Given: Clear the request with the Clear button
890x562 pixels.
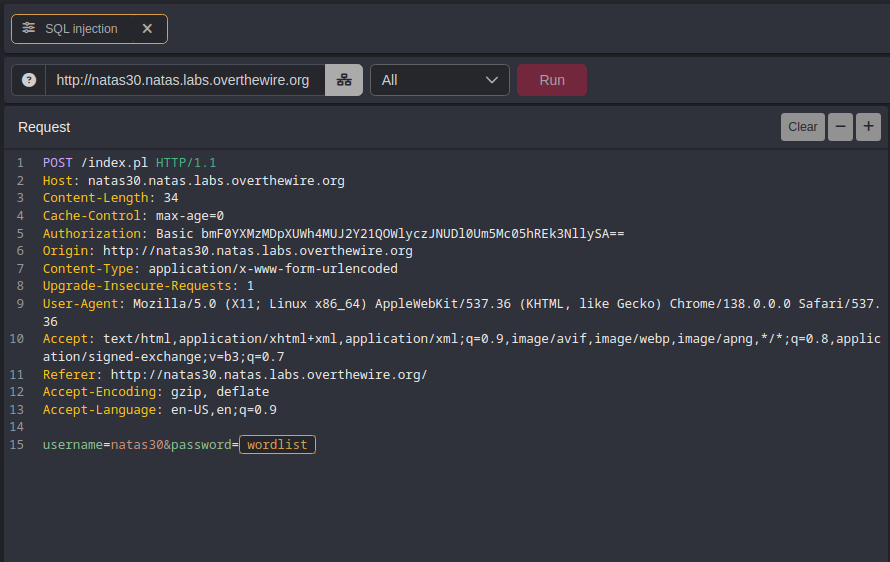Looking at the screenshot, I should coord(802,127).
